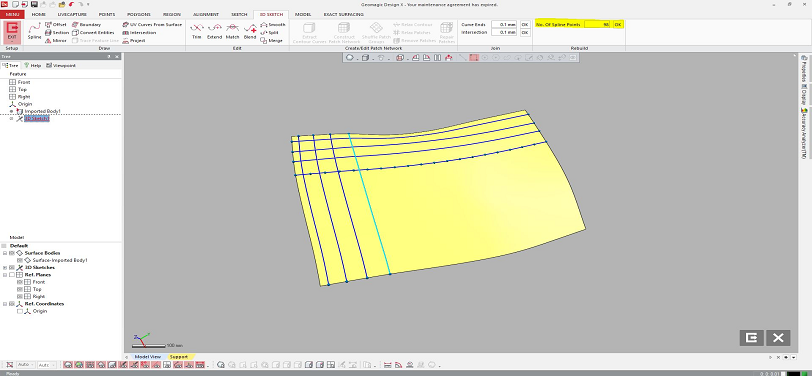Open the Properties side panel tab
The image size is (812, 376).
coord(804,68)
